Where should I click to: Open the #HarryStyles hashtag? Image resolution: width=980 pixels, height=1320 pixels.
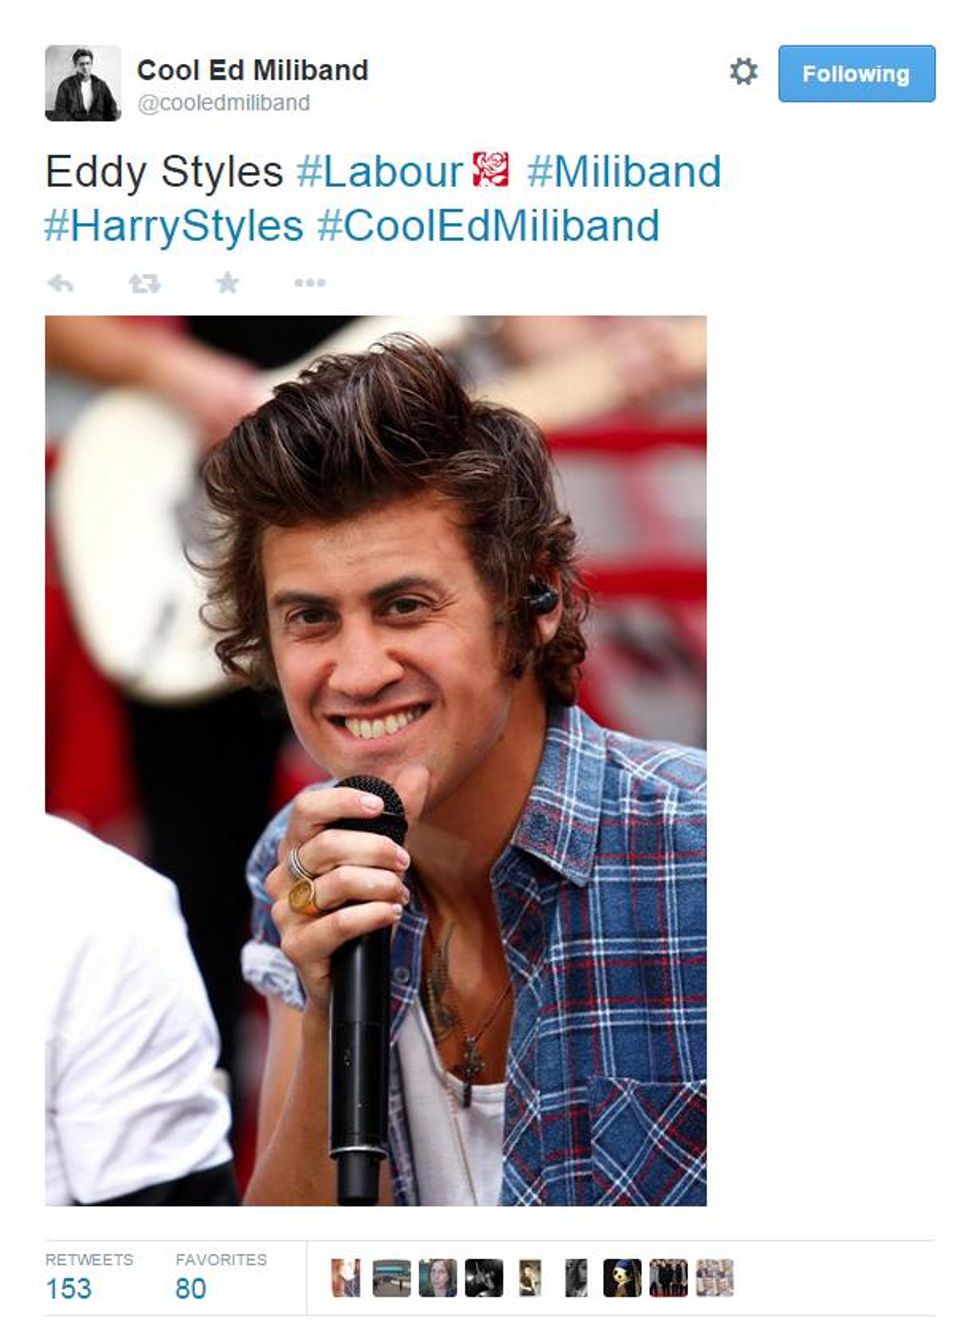(x=174, y=226)
